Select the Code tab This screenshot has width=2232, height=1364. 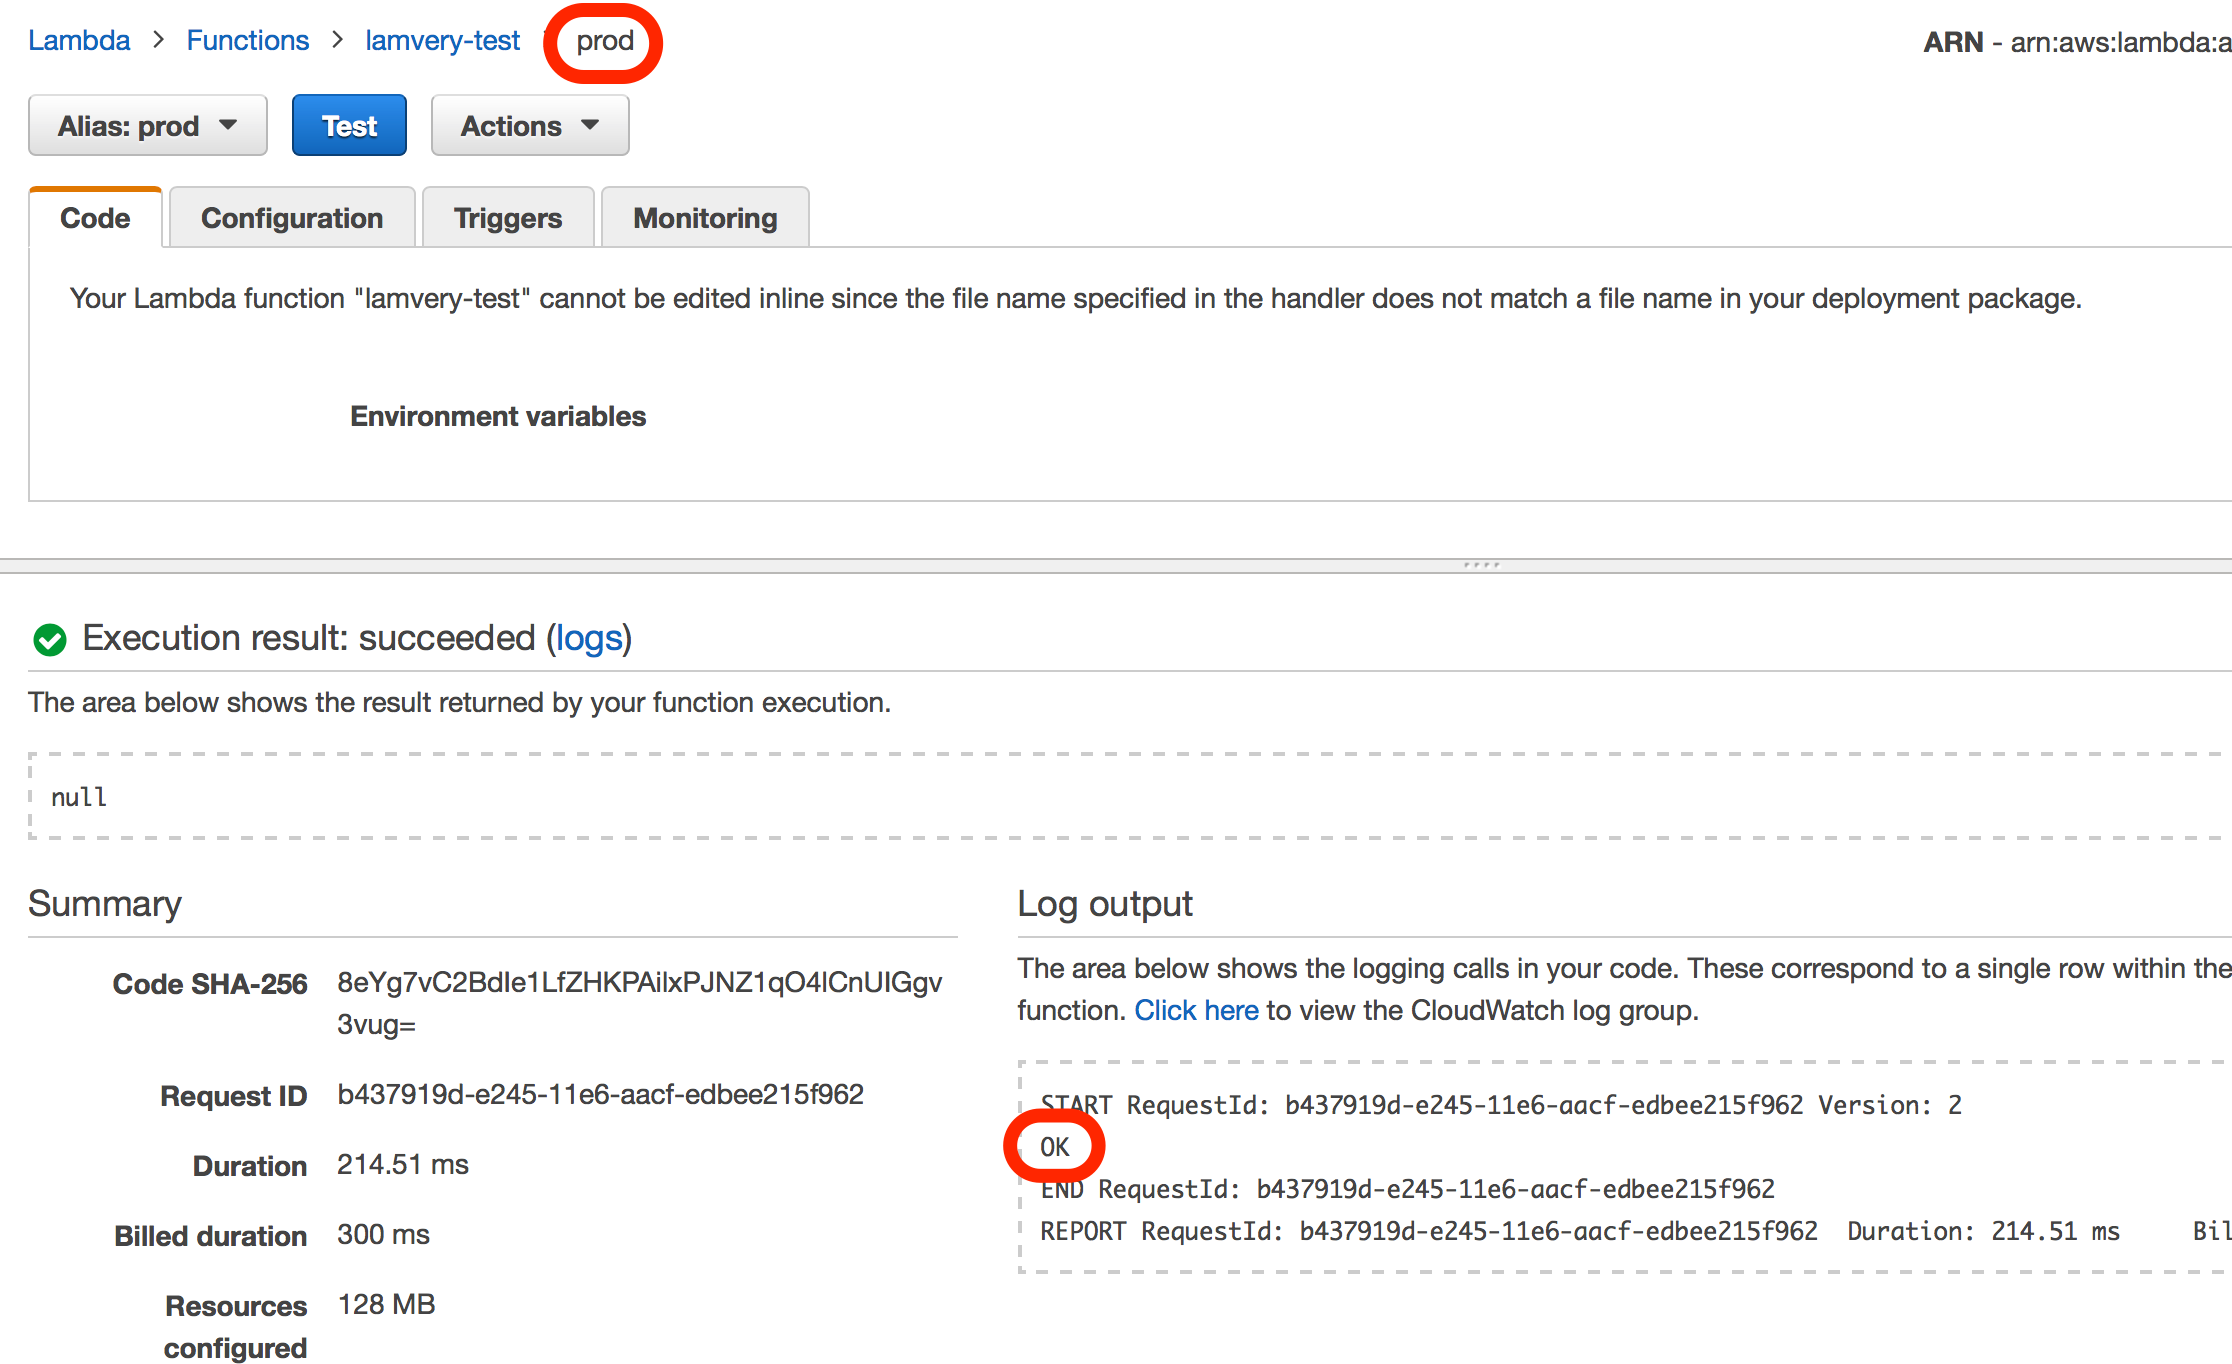coord(95,218)
